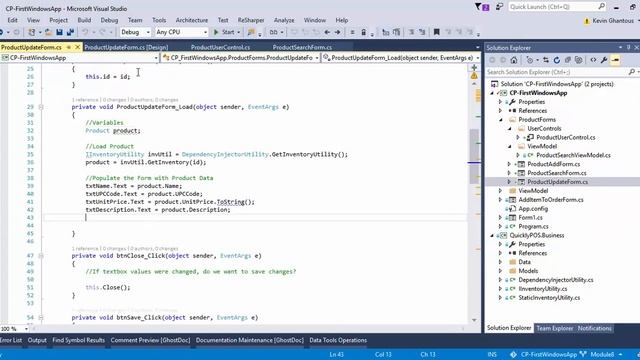Collapse the QuicklyPOS.Business project node
The height and width of the screenshot is (360, 640).
(492, 236)
